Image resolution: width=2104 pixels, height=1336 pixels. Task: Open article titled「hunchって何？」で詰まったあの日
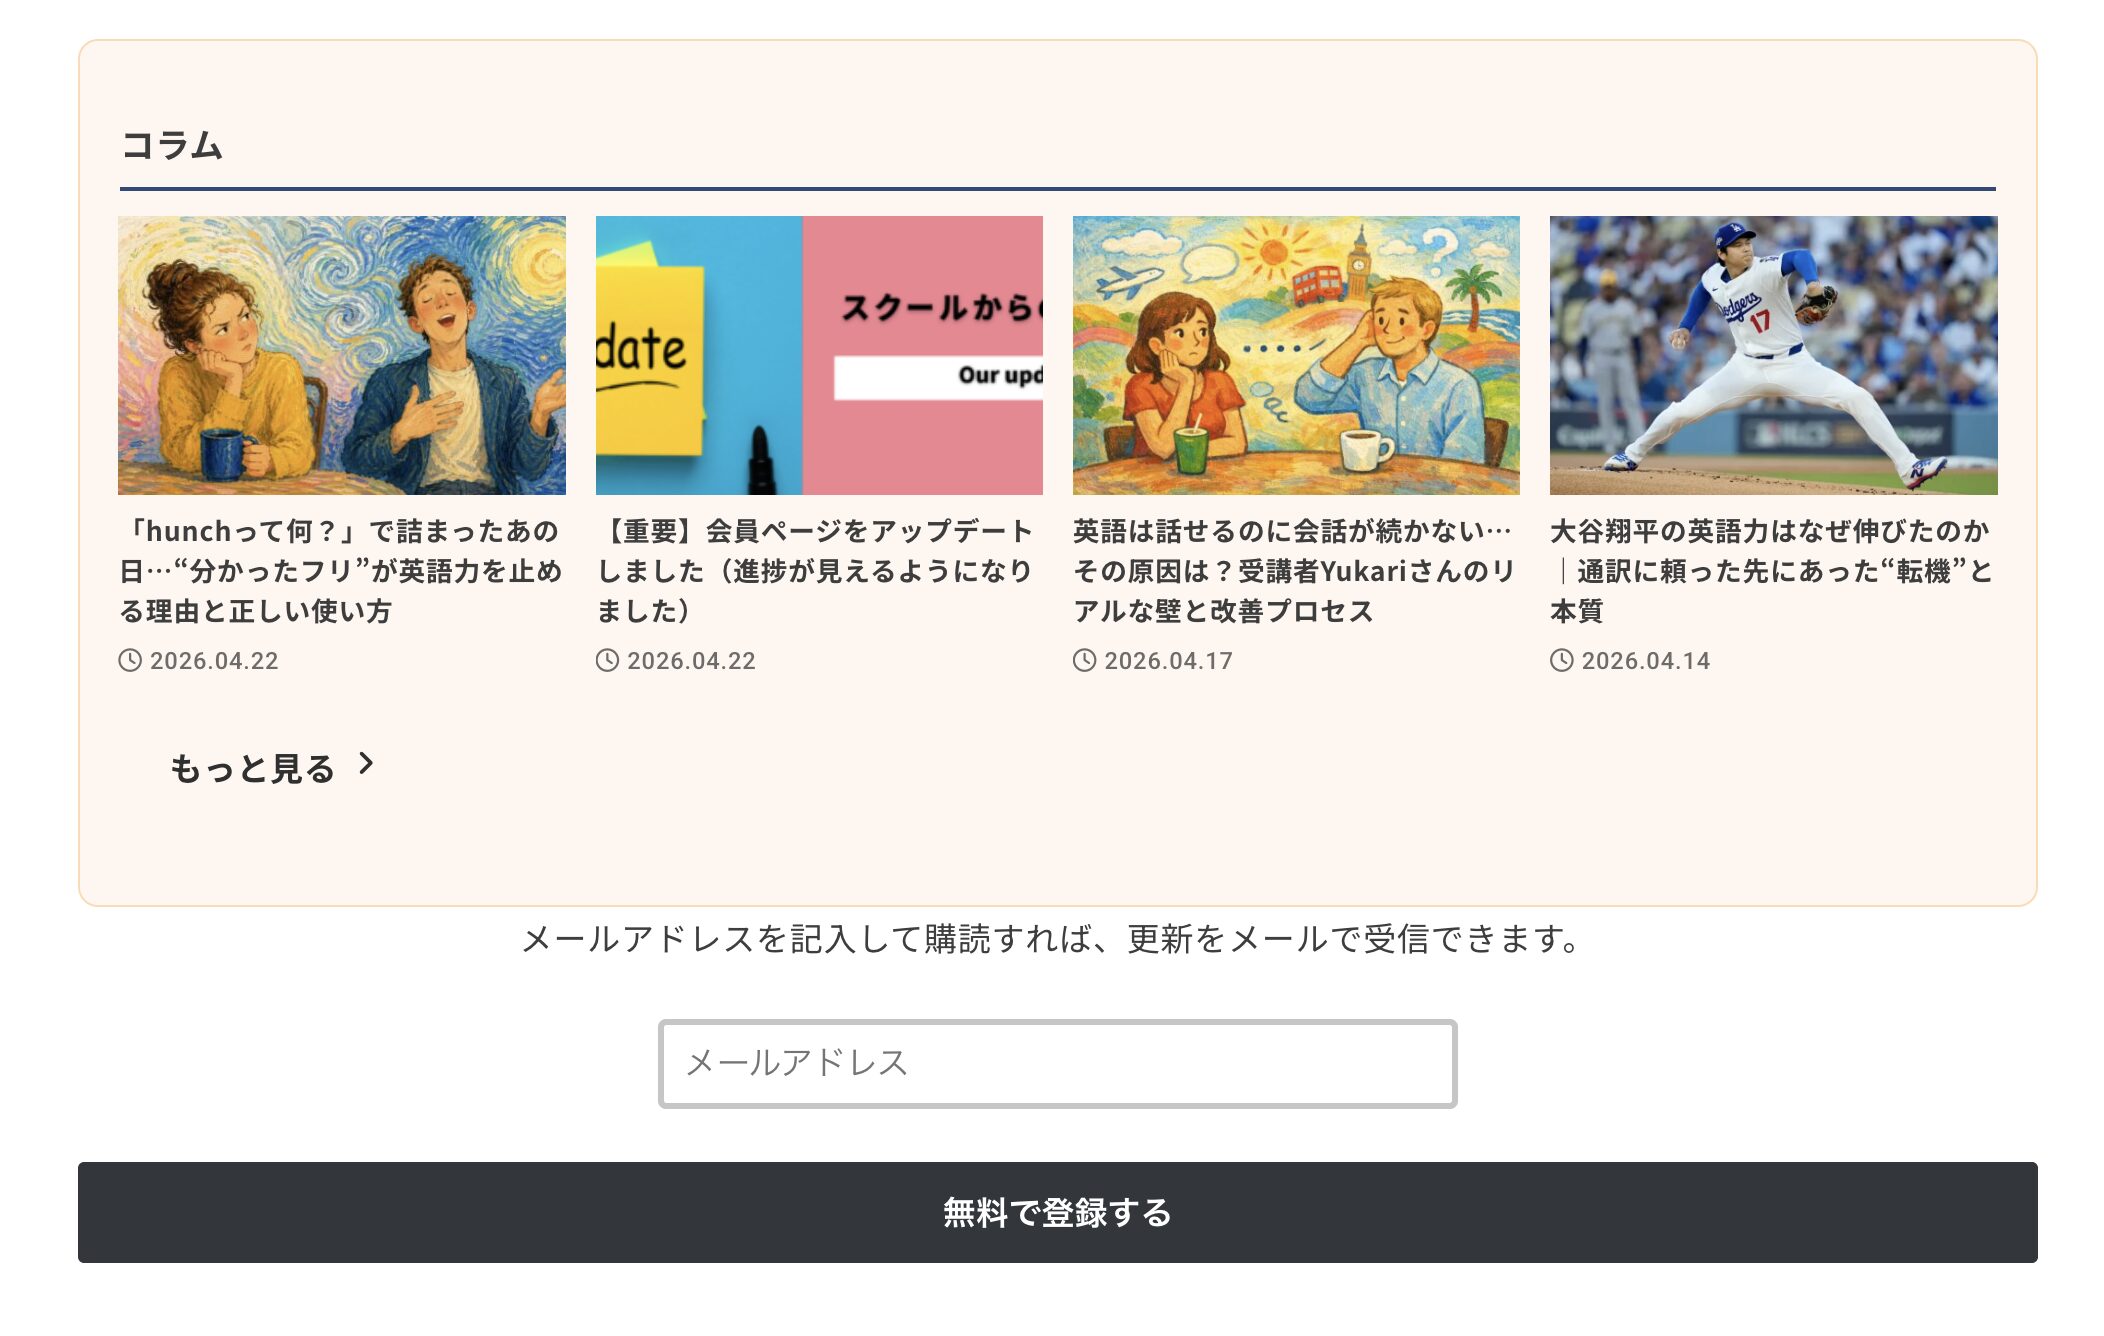(x=341, y=571)
